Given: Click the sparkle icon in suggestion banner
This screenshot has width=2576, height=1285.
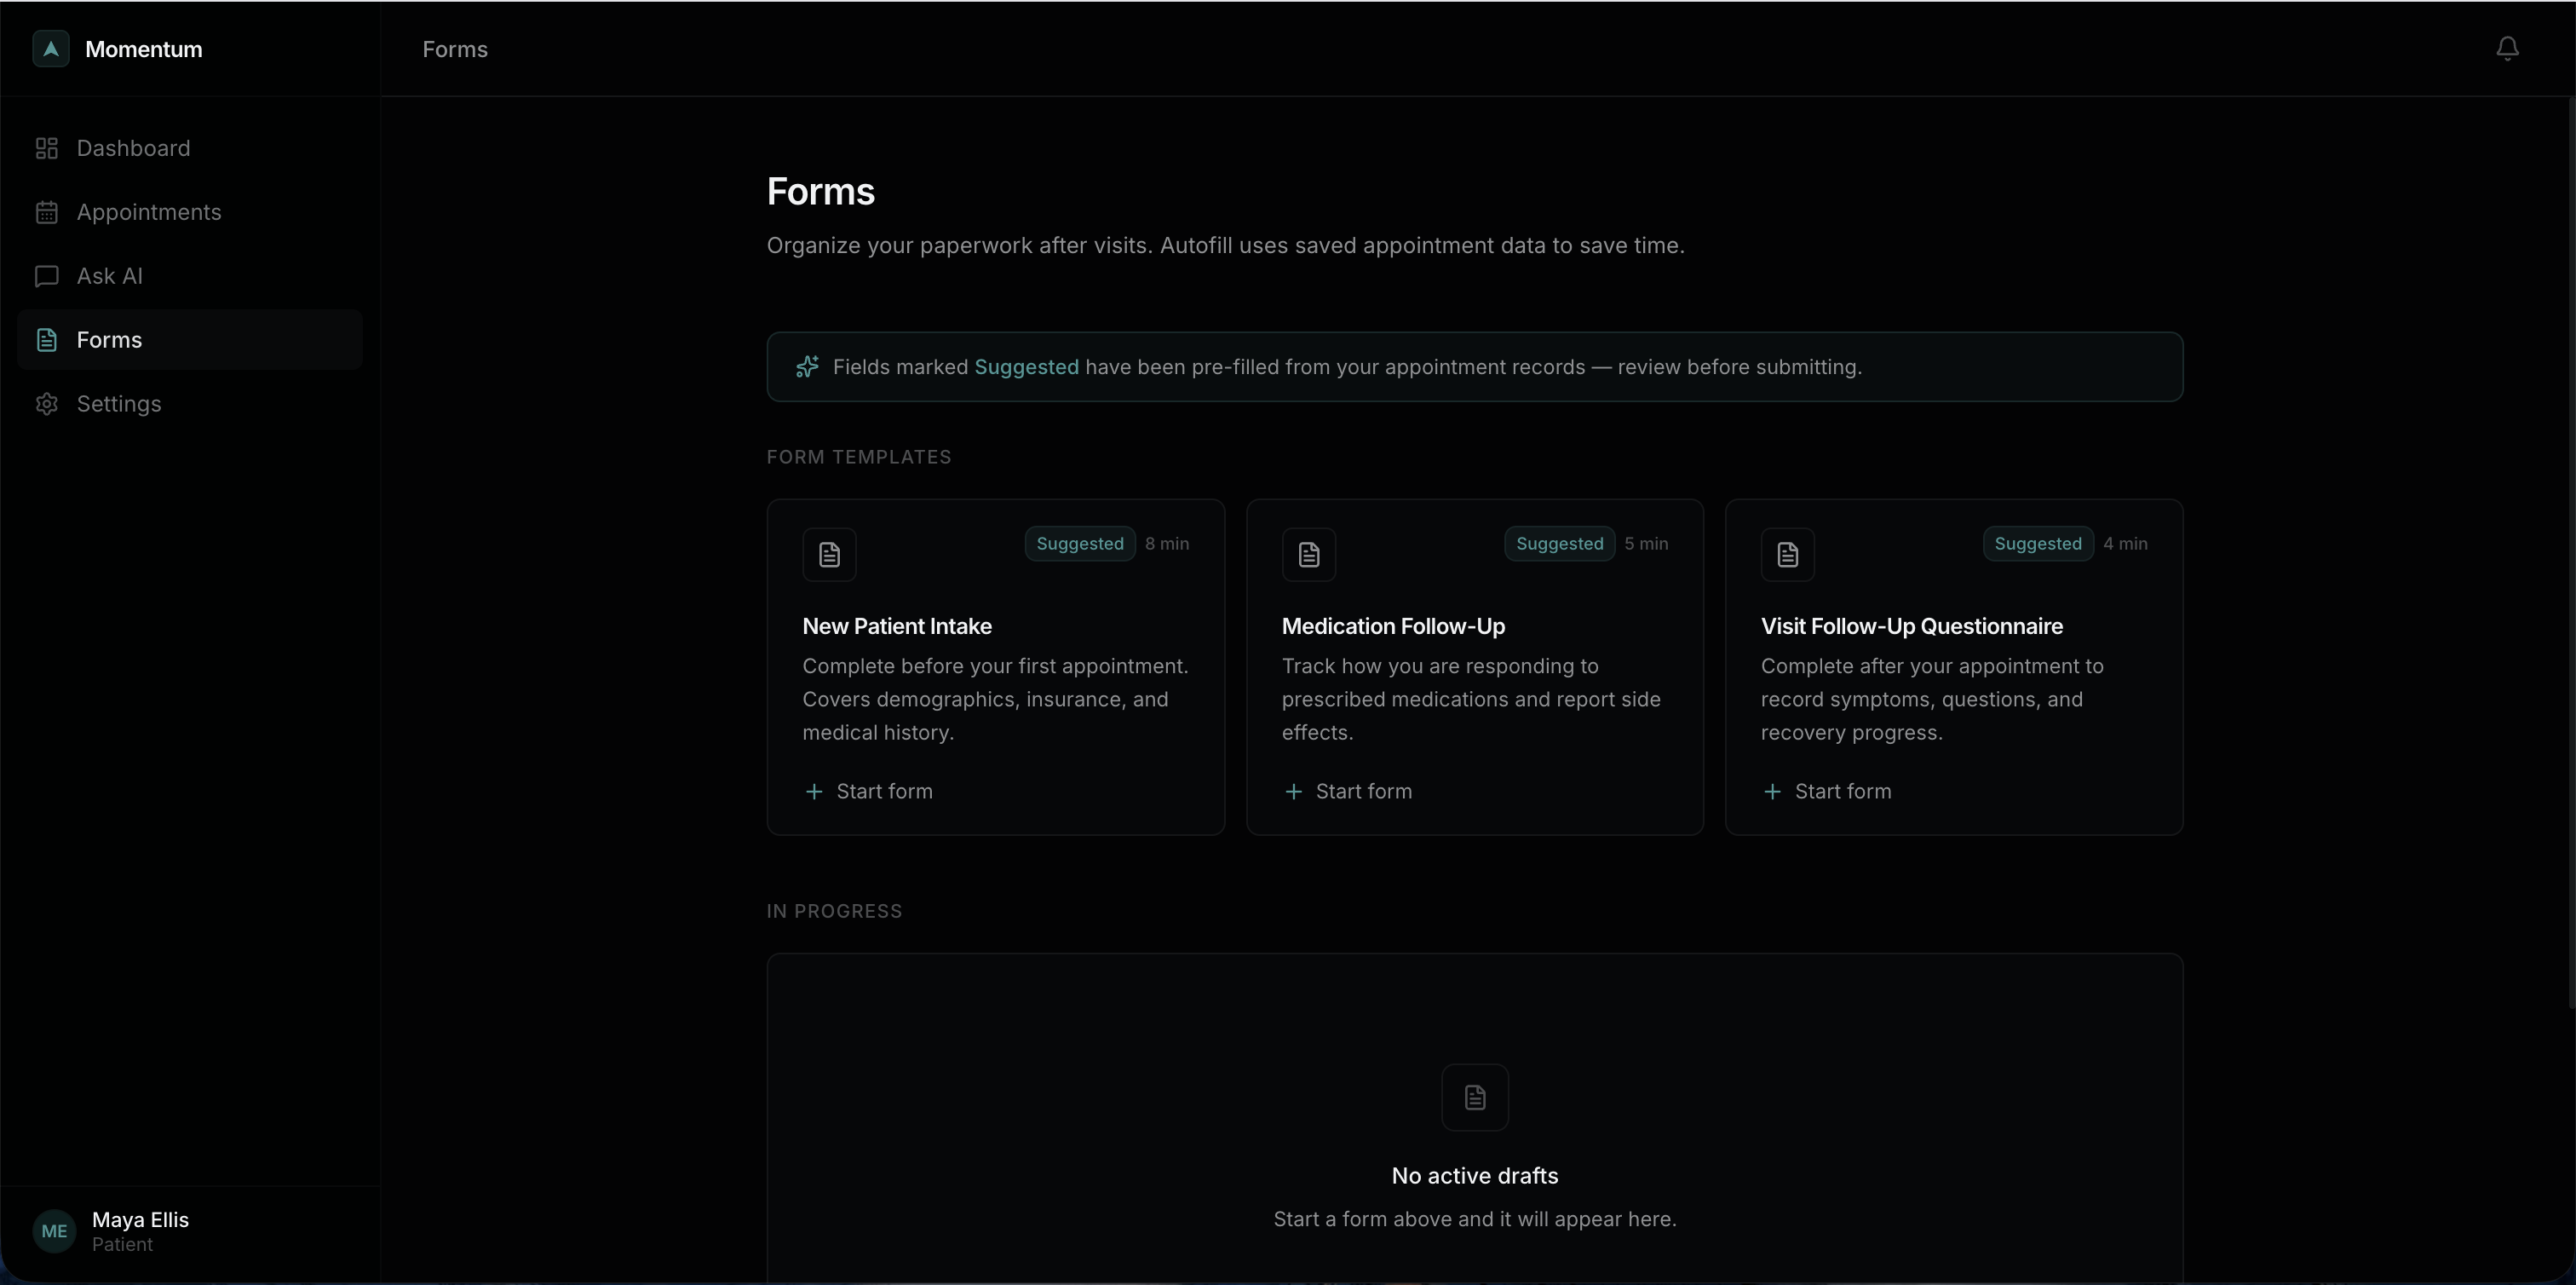Looking at the screenshot, I should pos(807,367).
